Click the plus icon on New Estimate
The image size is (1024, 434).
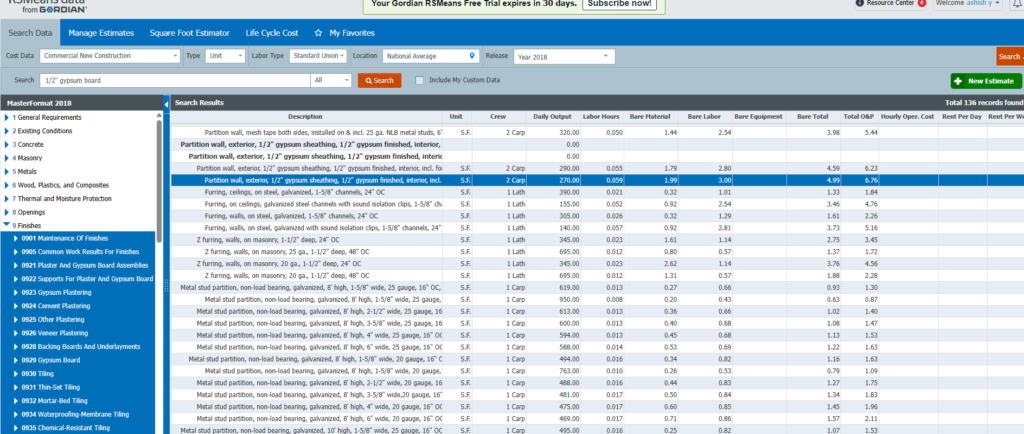(958, 81)
